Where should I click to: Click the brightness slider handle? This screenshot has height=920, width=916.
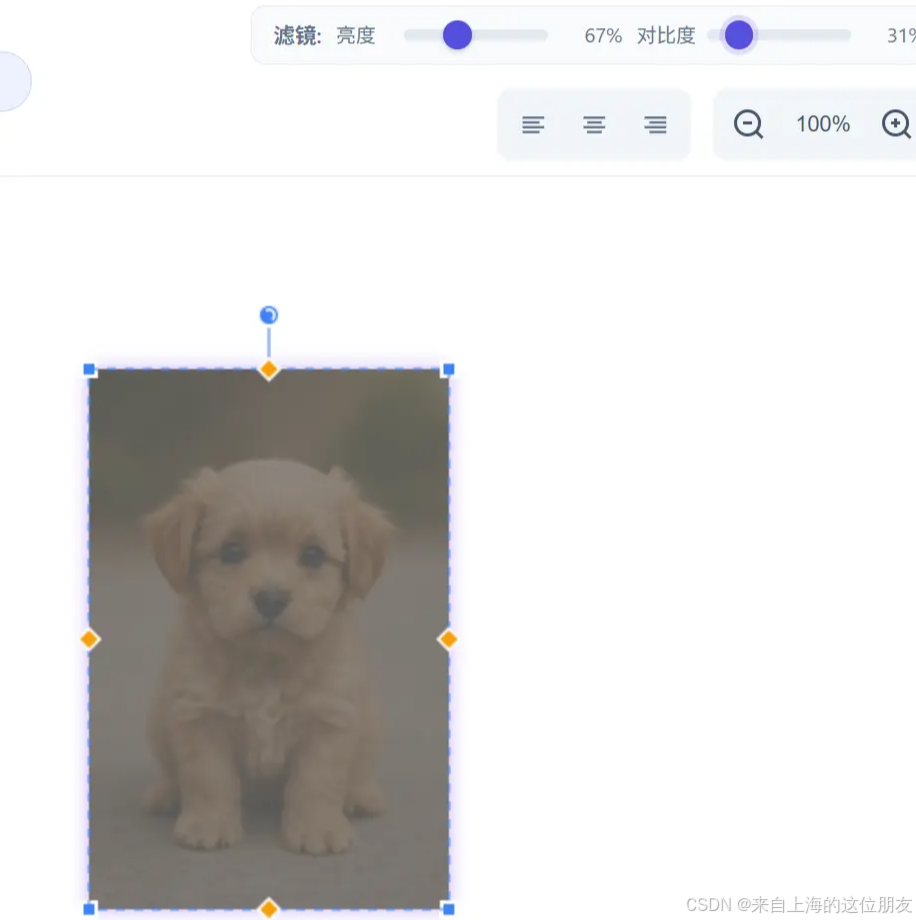click(x=456, y=35)
